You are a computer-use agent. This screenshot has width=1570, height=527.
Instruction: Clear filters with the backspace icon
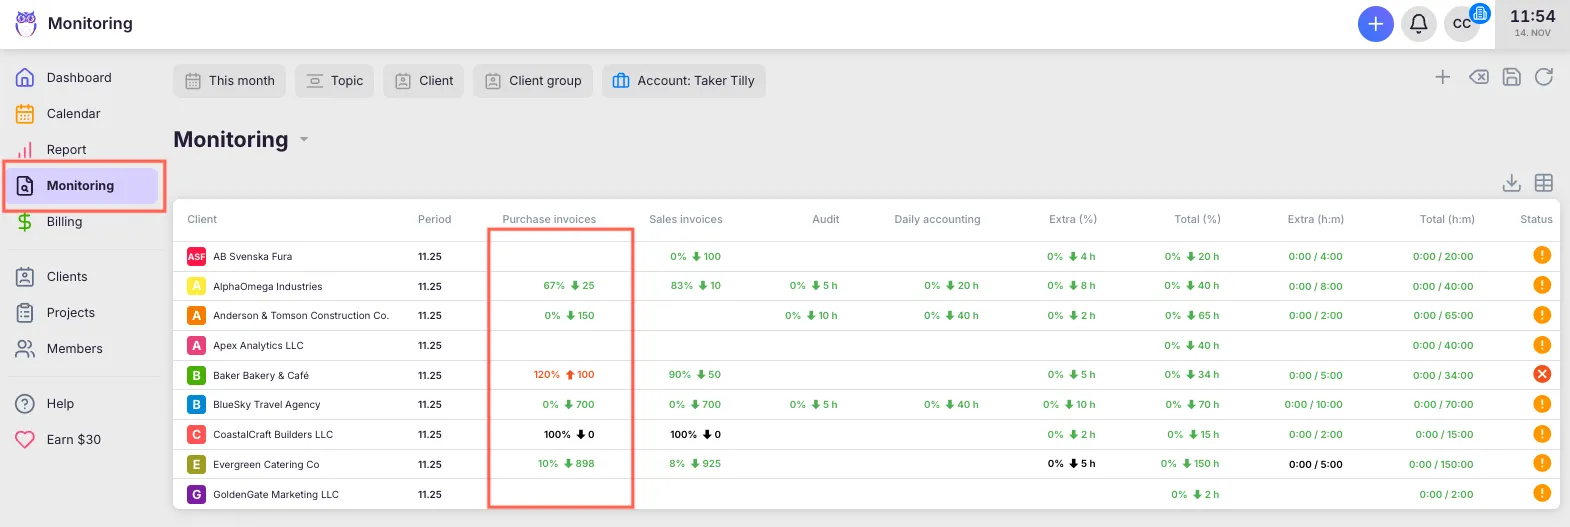[1478, 77]
